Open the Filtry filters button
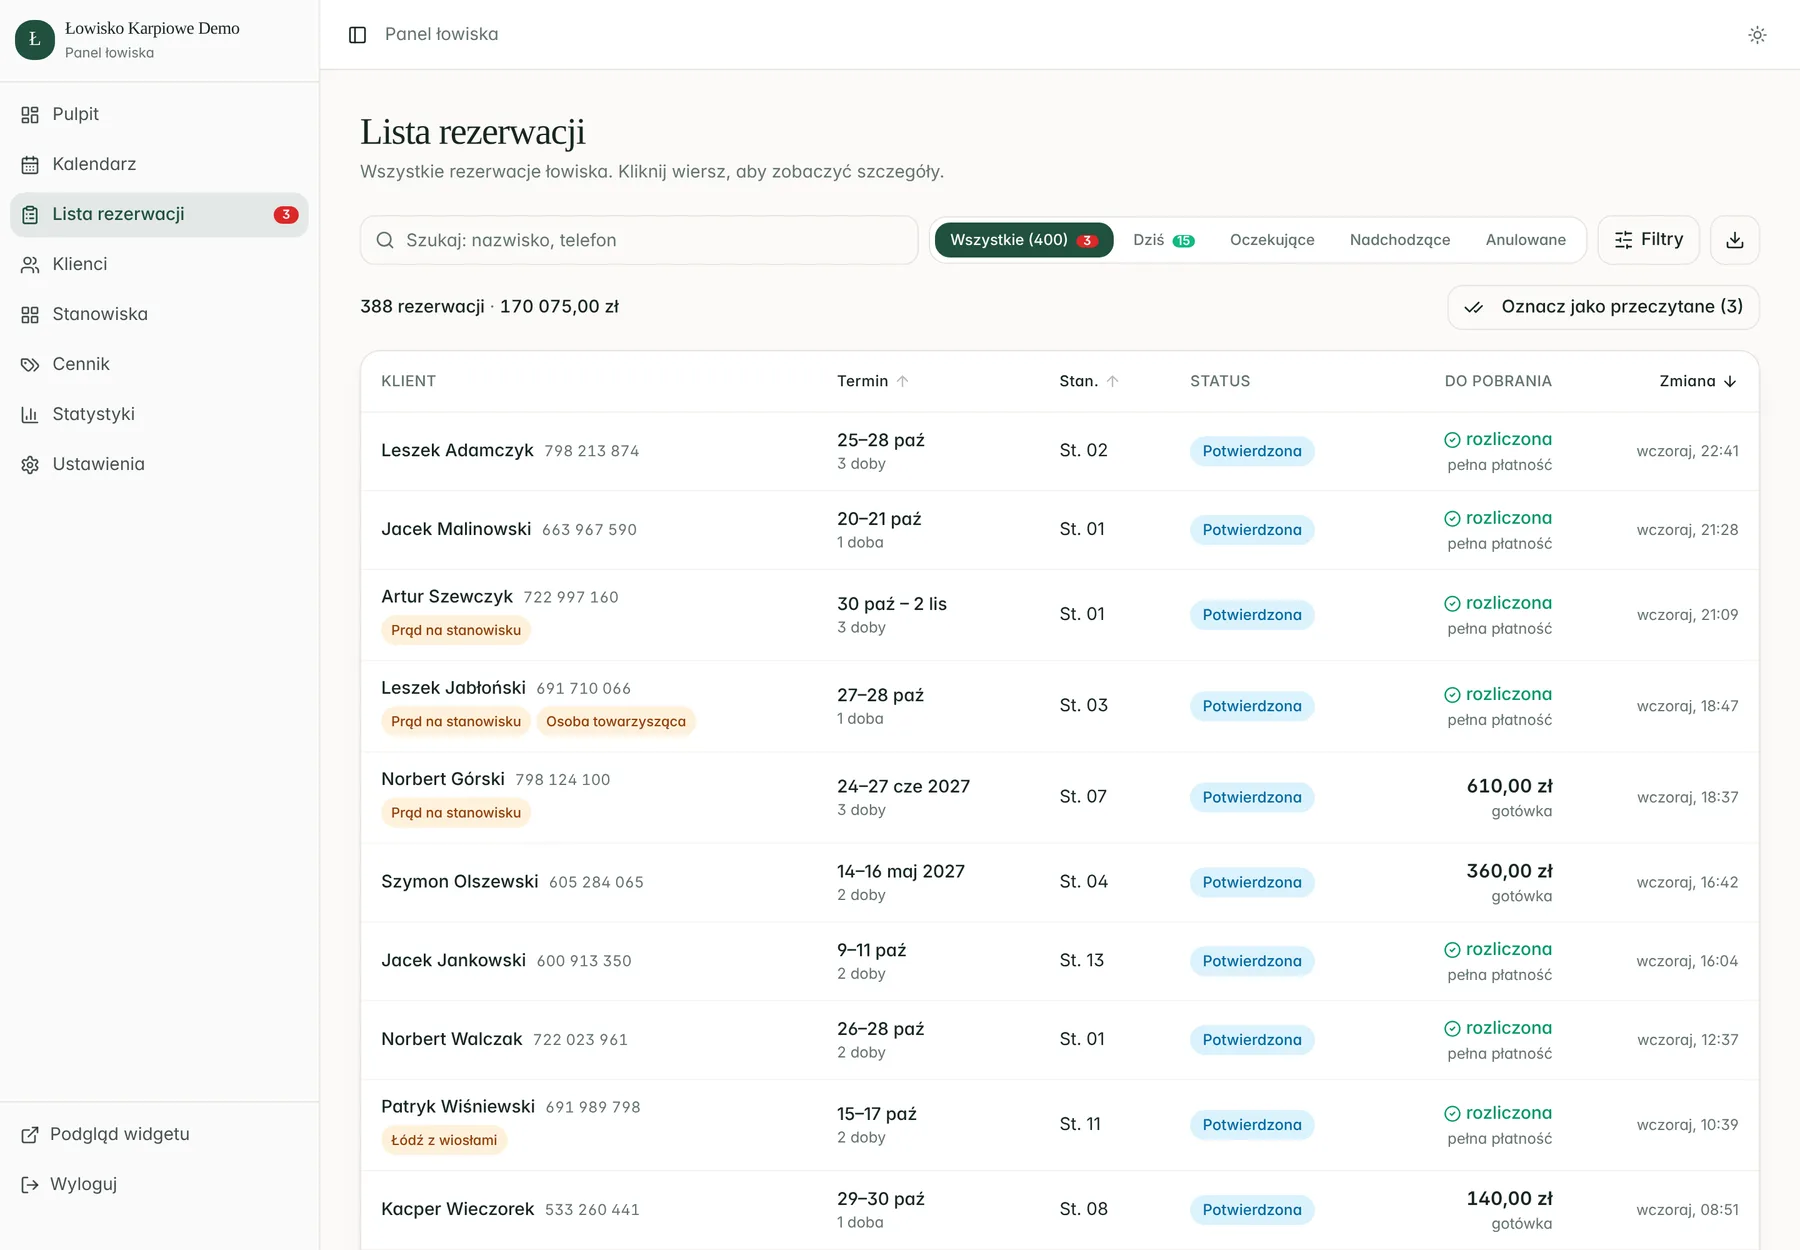 1648,240
